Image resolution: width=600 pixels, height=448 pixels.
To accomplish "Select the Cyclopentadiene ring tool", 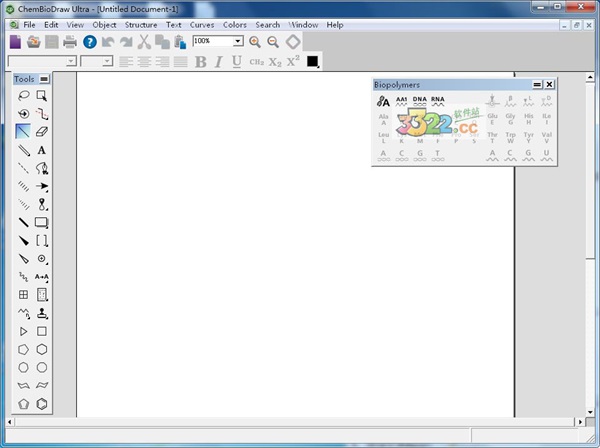I will click(x=24, y=404).
